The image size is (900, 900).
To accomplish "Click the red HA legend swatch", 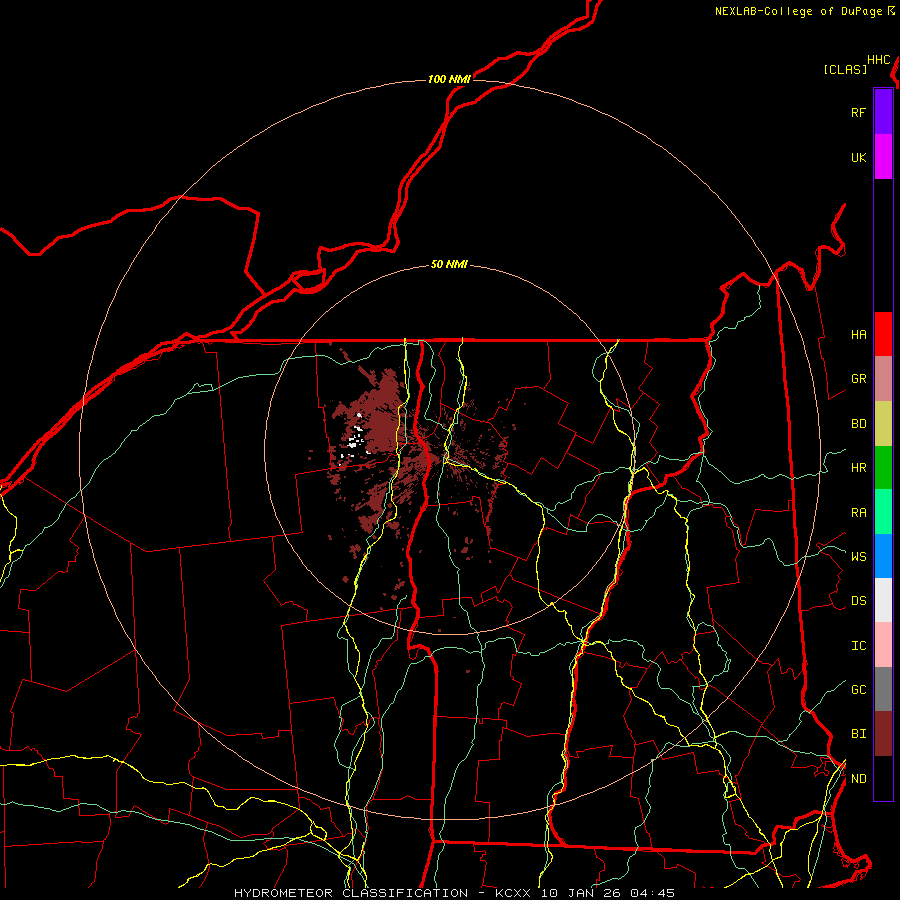I will (x=883, y=334).
